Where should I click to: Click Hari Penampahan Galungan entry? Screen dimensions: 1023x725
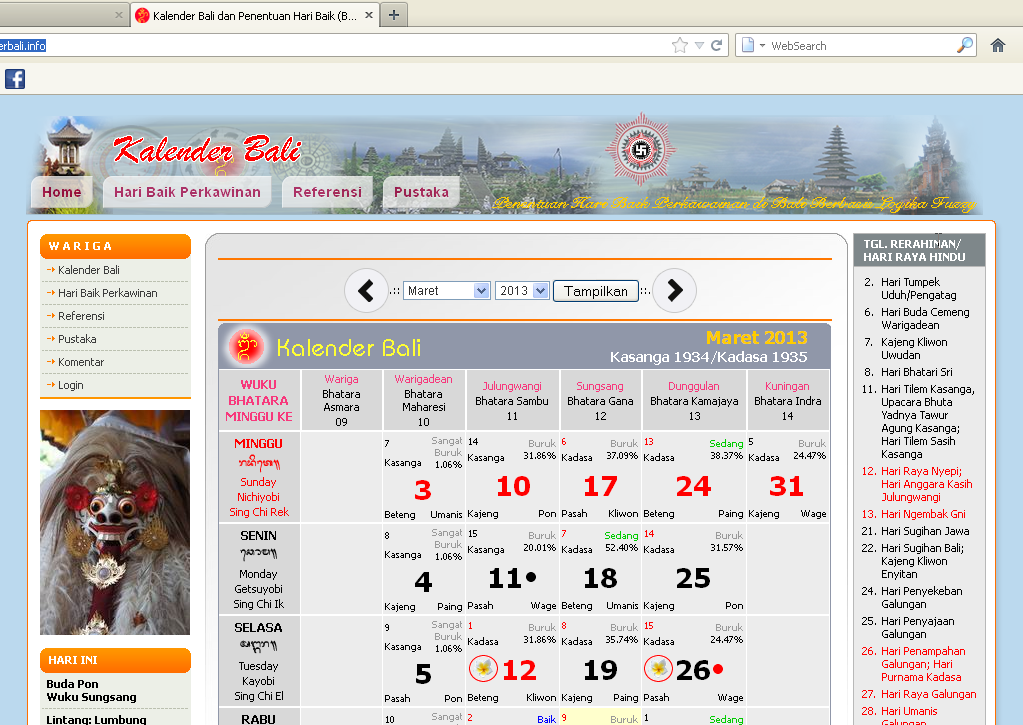pos(913,664)
